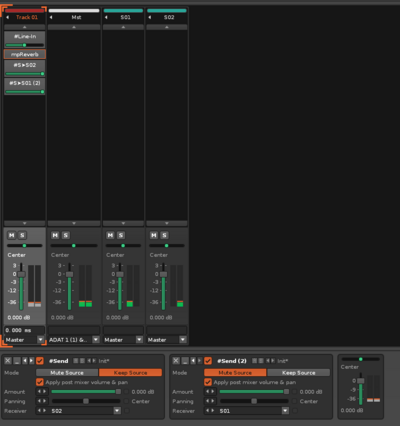Open #Send (2) Receiver dropdown showing S01
Image resolution: width=400 pixels, height=426 pixels.
tap(285, 411)
